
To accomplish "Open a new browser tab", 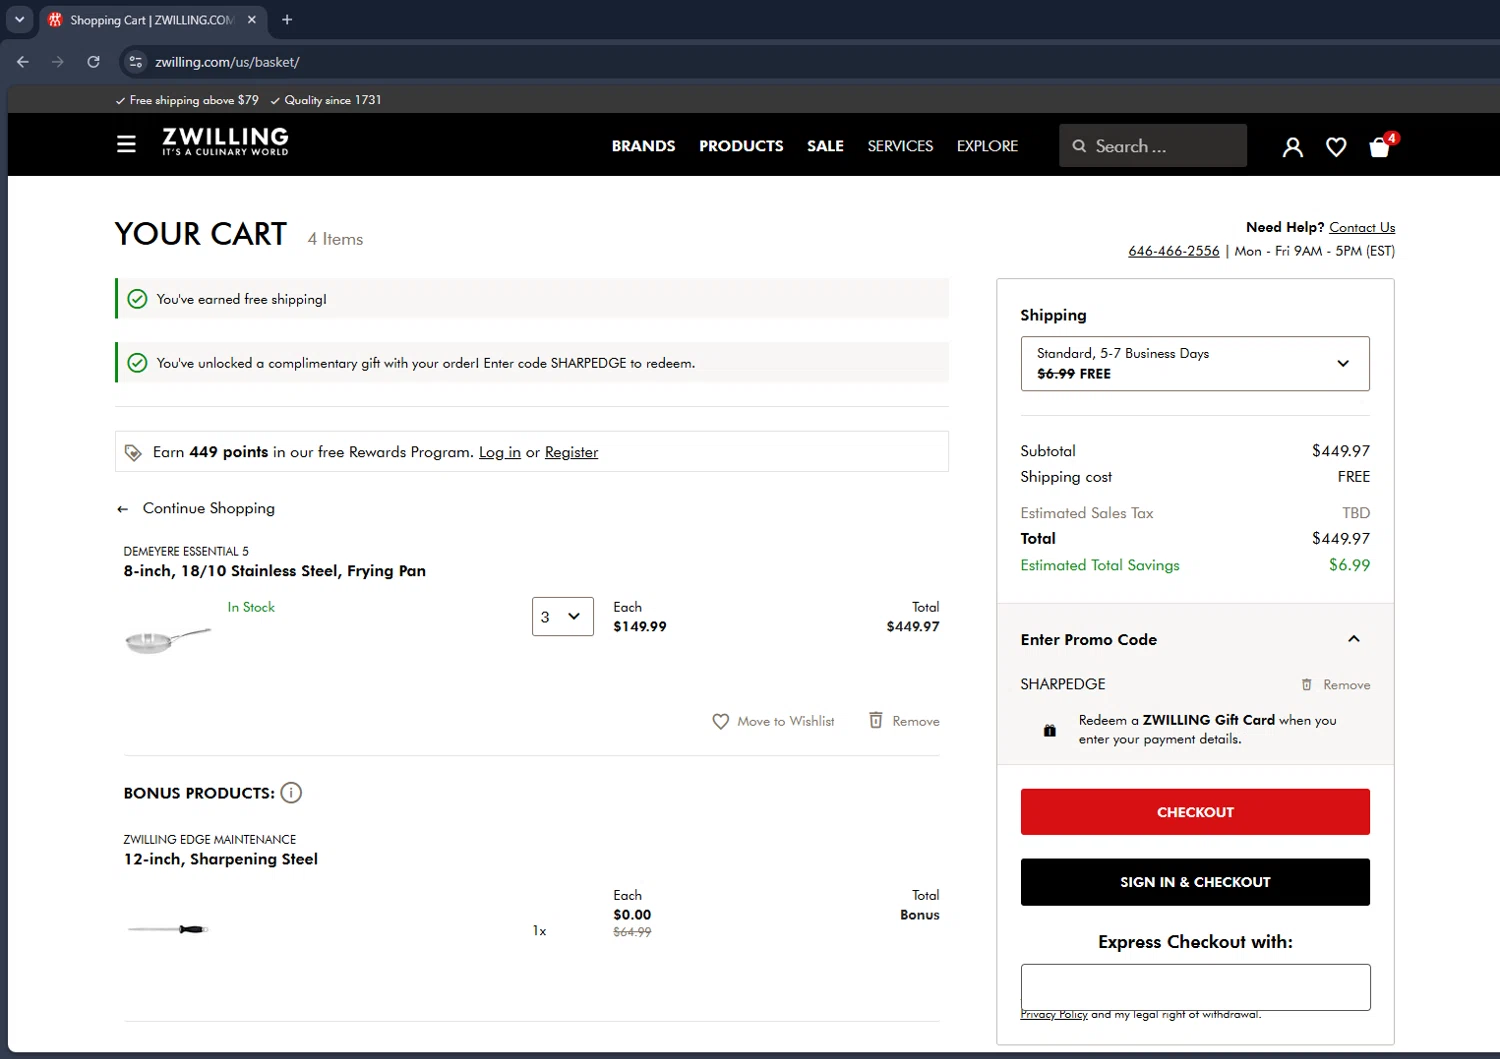I will tap(287, 20).
